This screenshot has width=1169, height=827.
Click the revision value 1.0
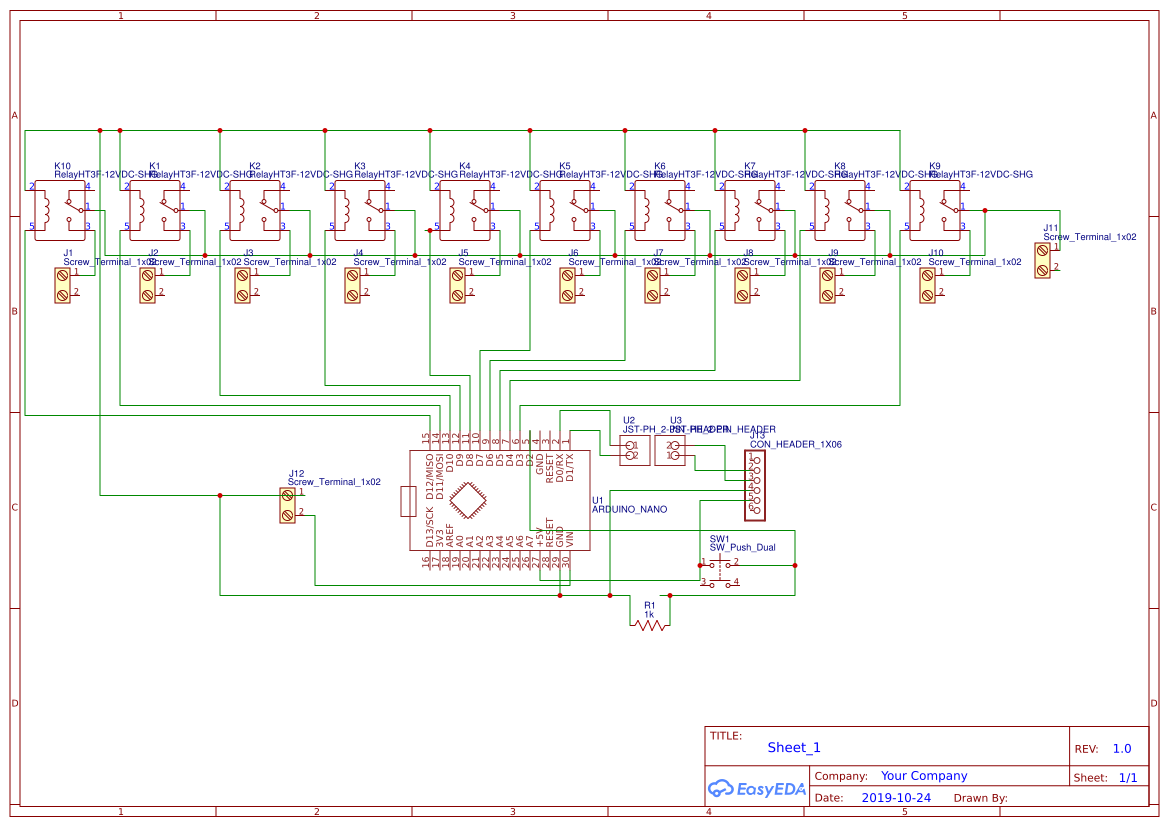point(1120,748)
